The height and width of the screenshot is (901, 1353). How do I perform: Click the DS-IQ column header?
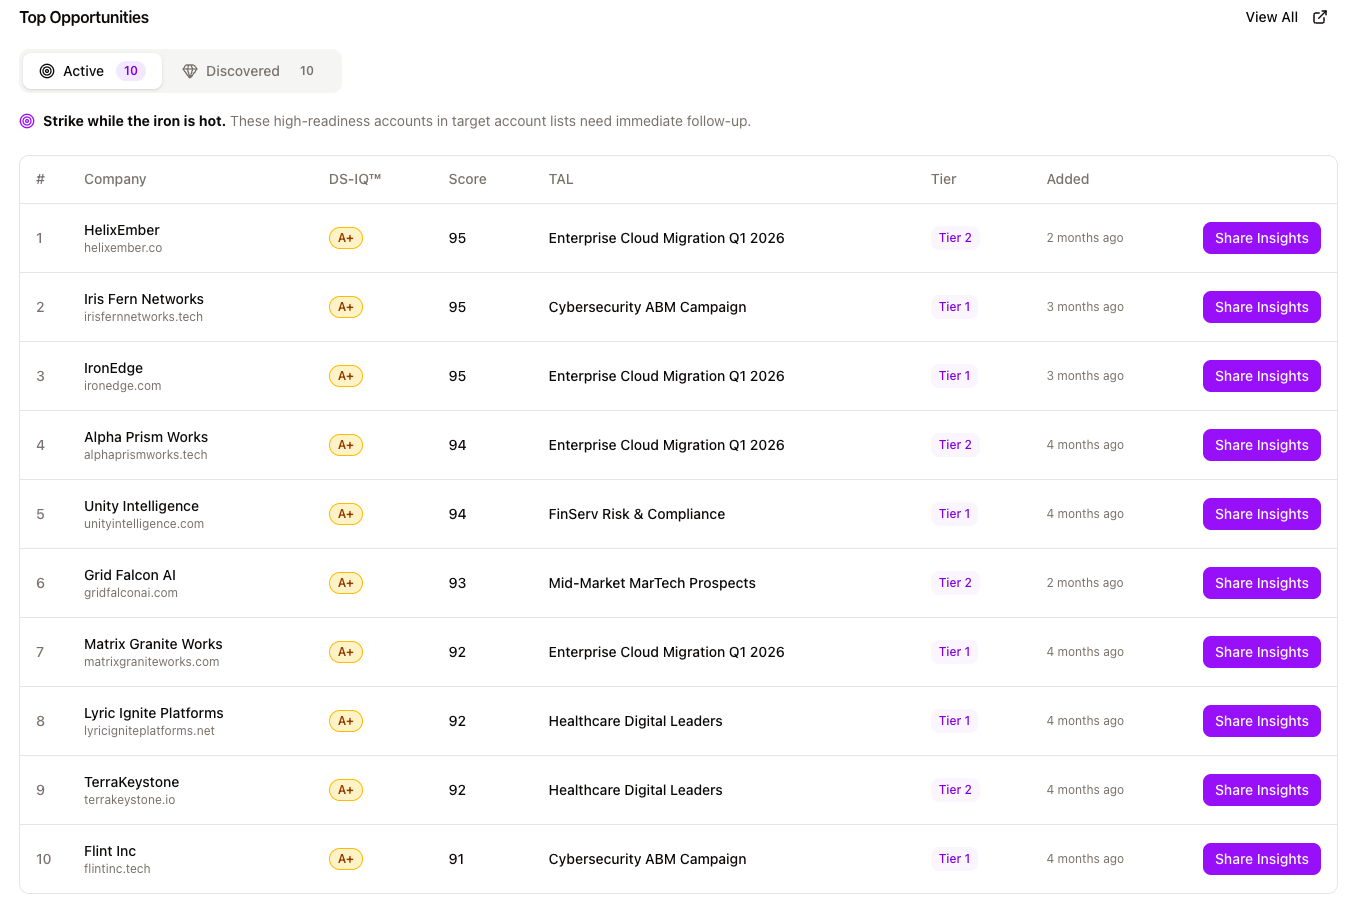355,179
